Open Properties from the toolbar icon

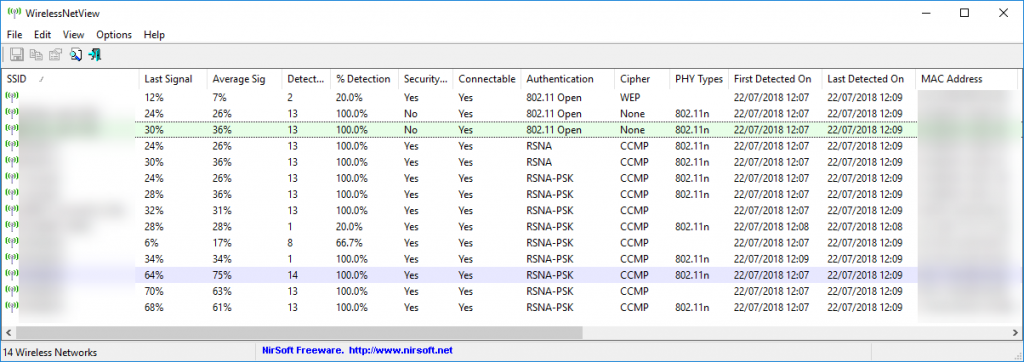point(56,55)
